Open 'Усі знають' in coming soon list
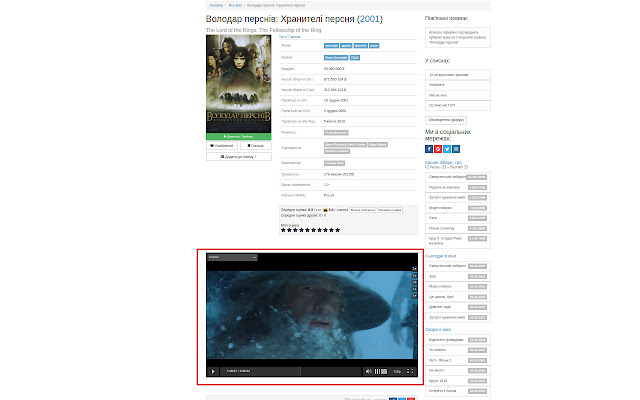Screen dimensions: 640x400 (x=458, y=350)
